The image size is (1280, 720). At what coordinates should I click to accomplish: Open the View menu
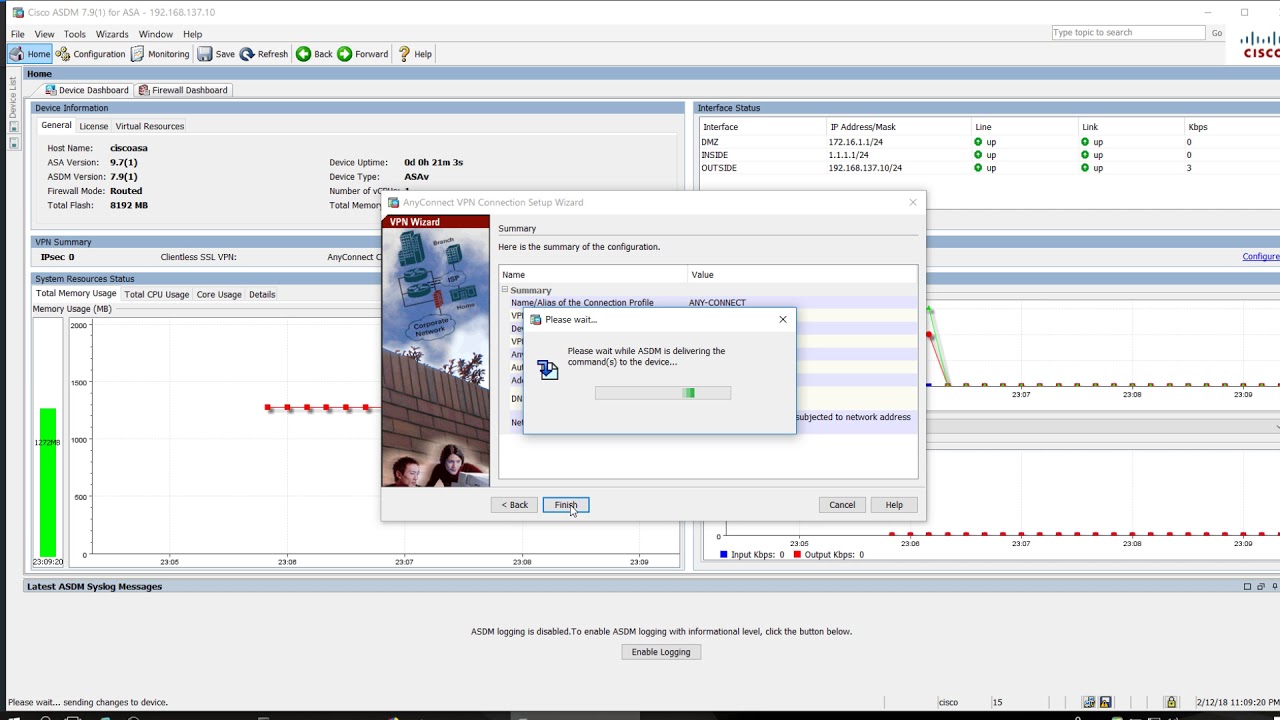pyautogui.click(x=44, y=34)
